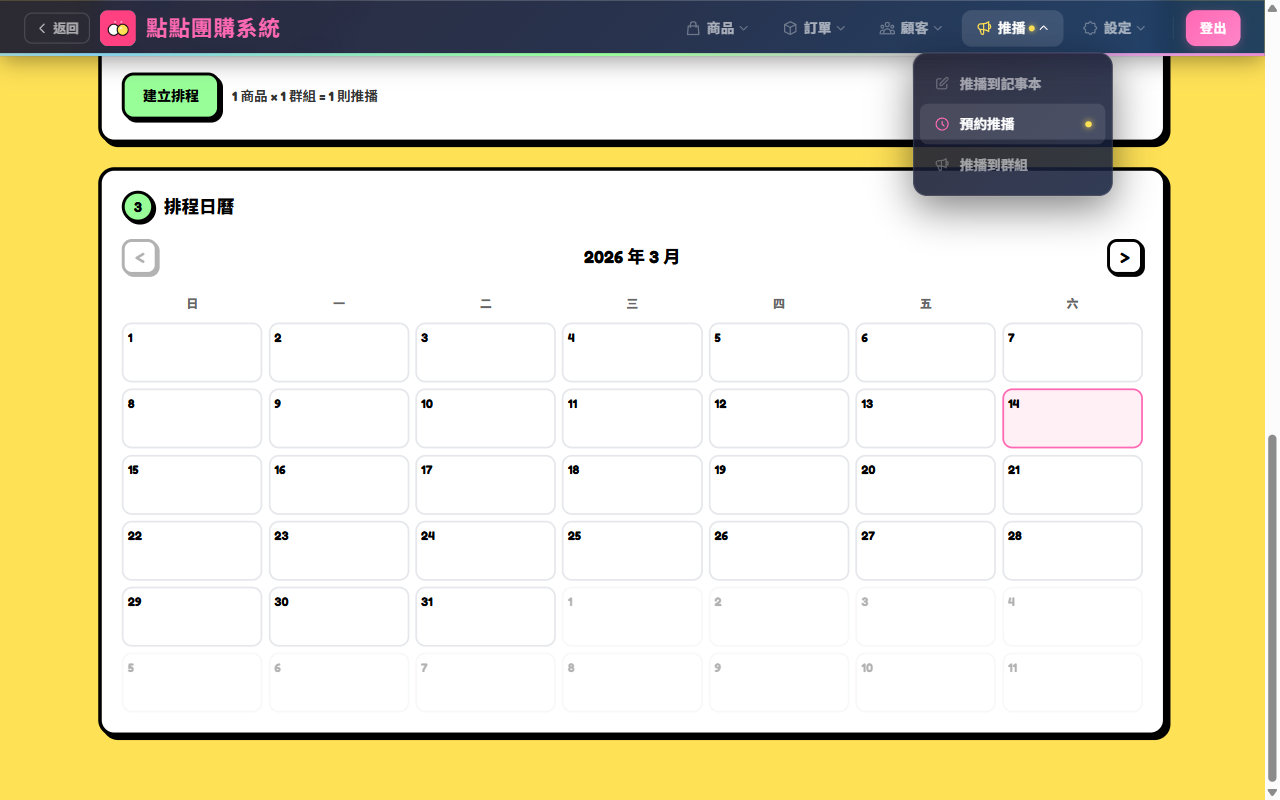This screenshot has height=800, width=1280.
Task: Click the pencil icon next to 推播到記事本
Action: pyautogui.click(x=941, y=83)
